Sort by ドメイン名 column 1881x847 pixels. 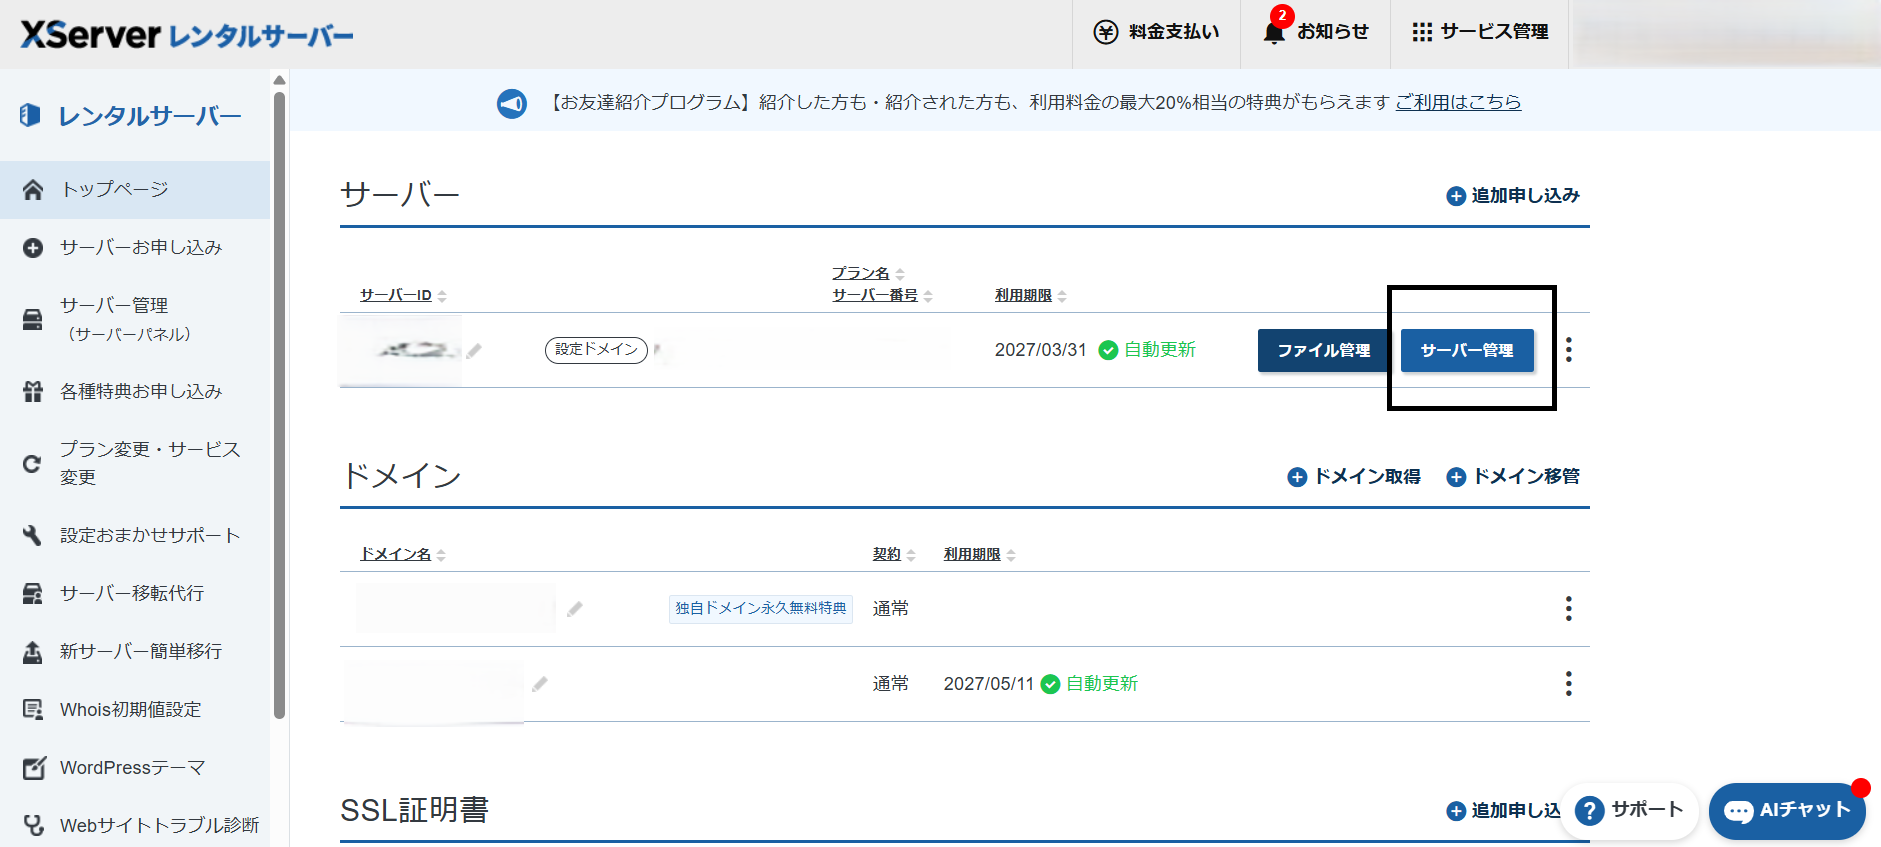[x=403, y=555]
